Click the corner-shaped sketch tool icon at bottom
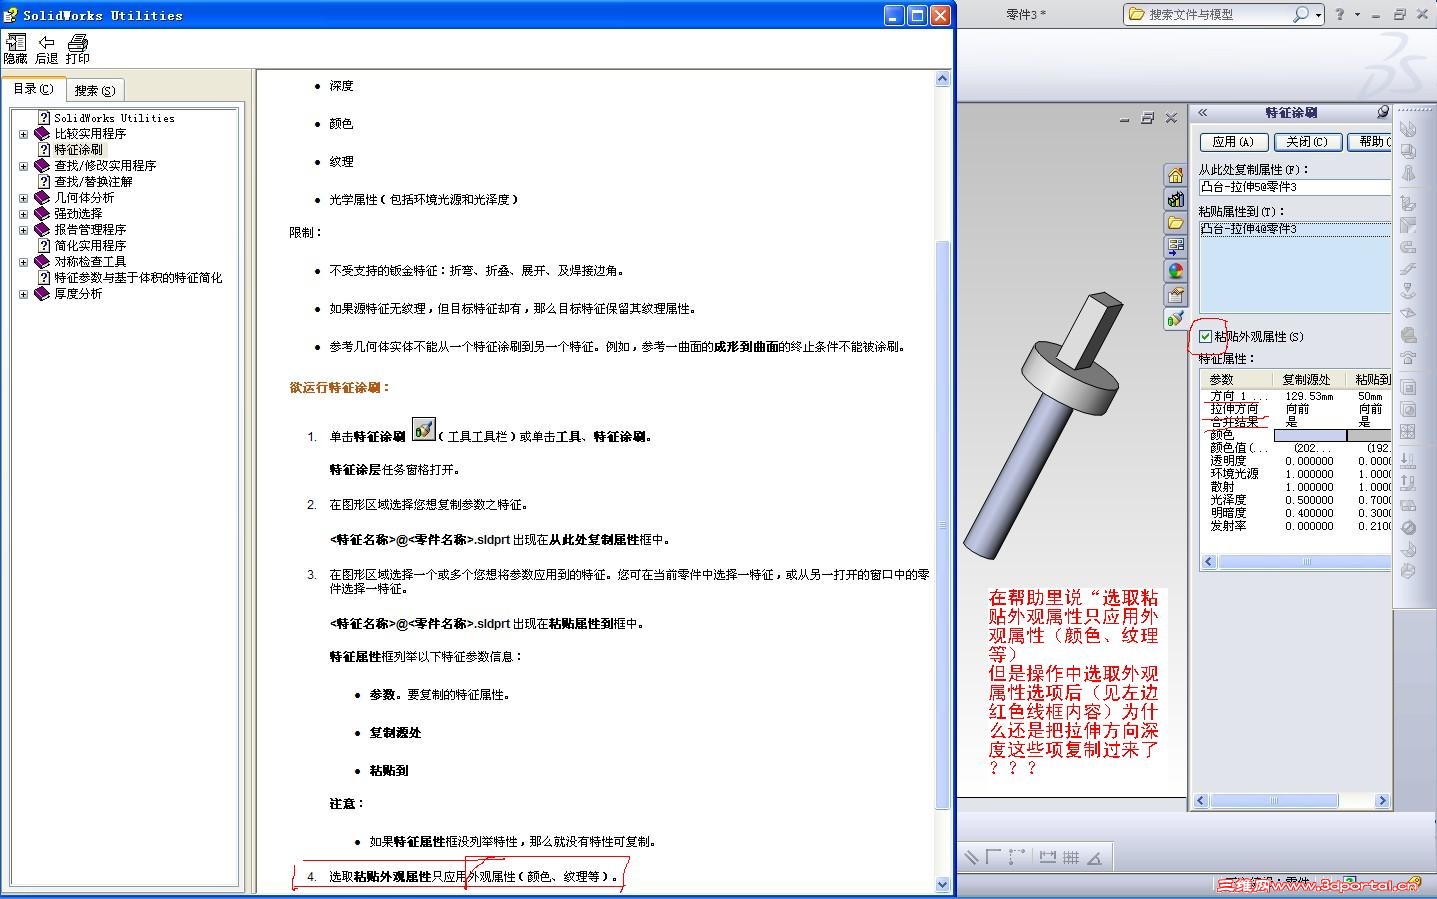Image resolution: width=1437 pixels, height=899 pixels. [x=993, y=857]
